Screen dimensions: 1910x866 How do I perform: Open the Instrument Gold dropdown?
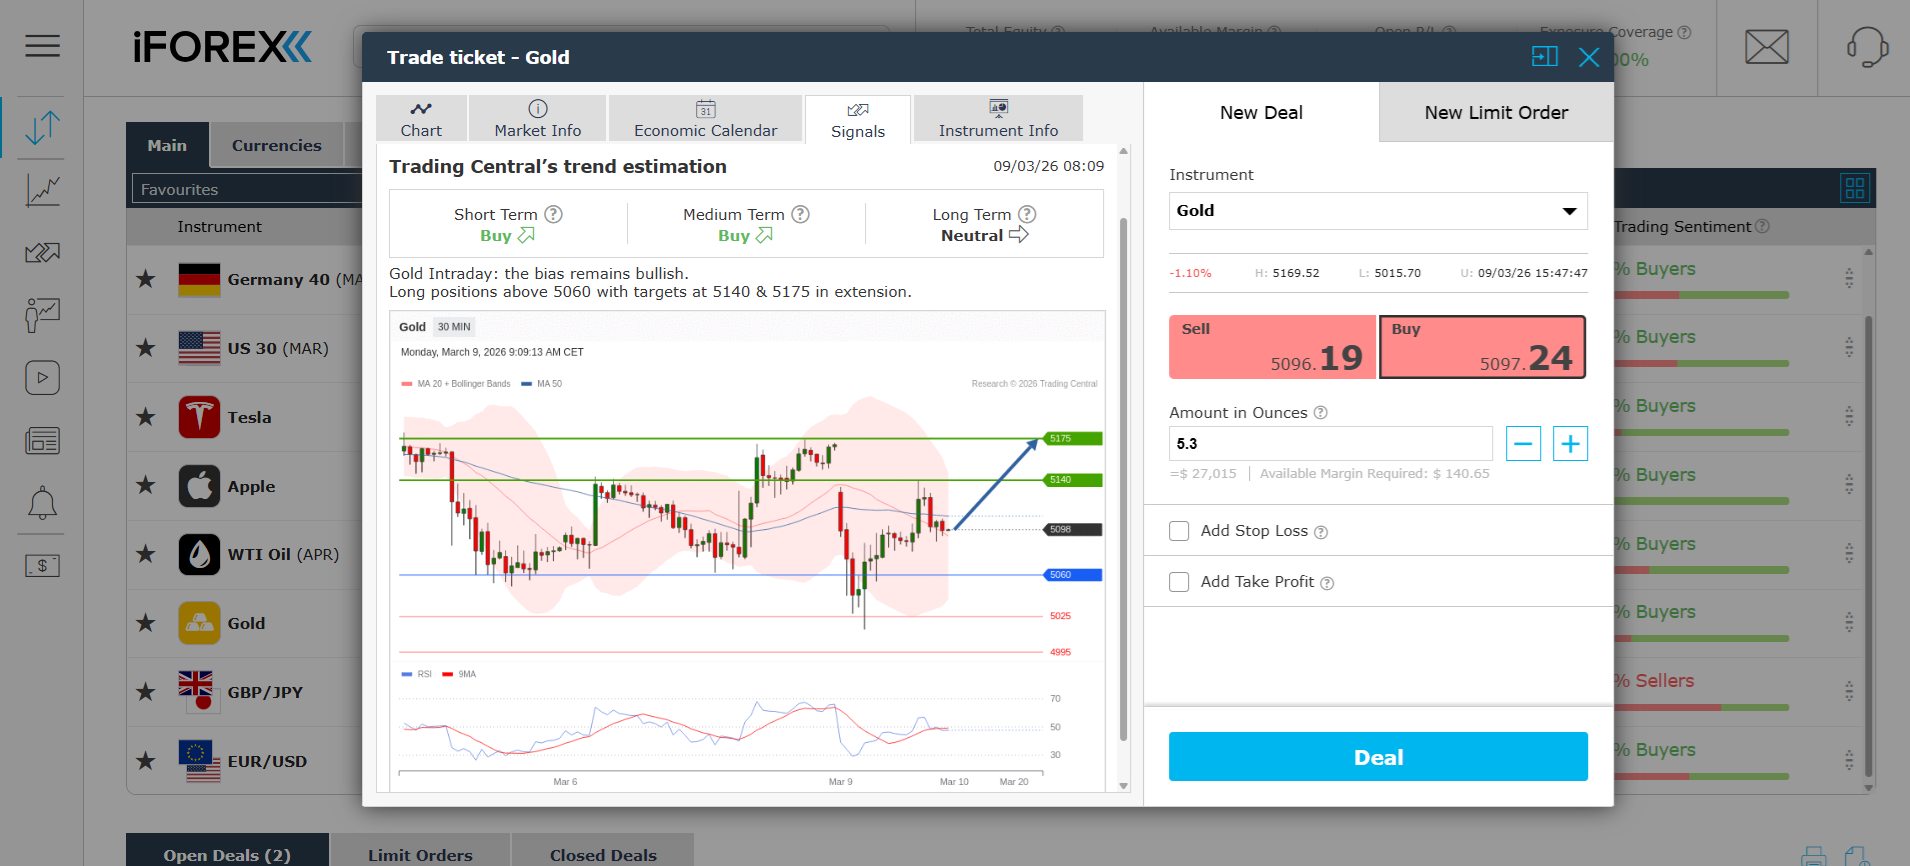click(1378, 211)
